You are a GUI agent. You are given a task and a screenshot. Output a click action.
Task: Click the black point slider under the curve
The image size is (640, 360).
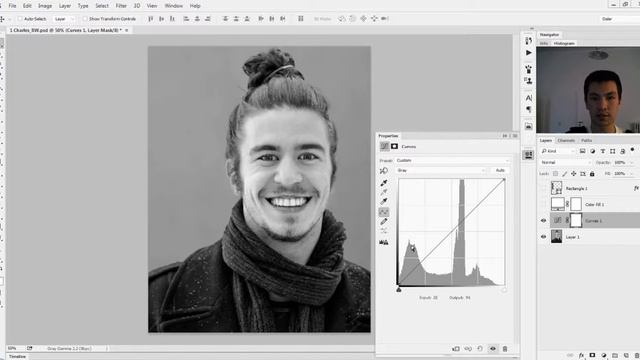click(399, 290)
